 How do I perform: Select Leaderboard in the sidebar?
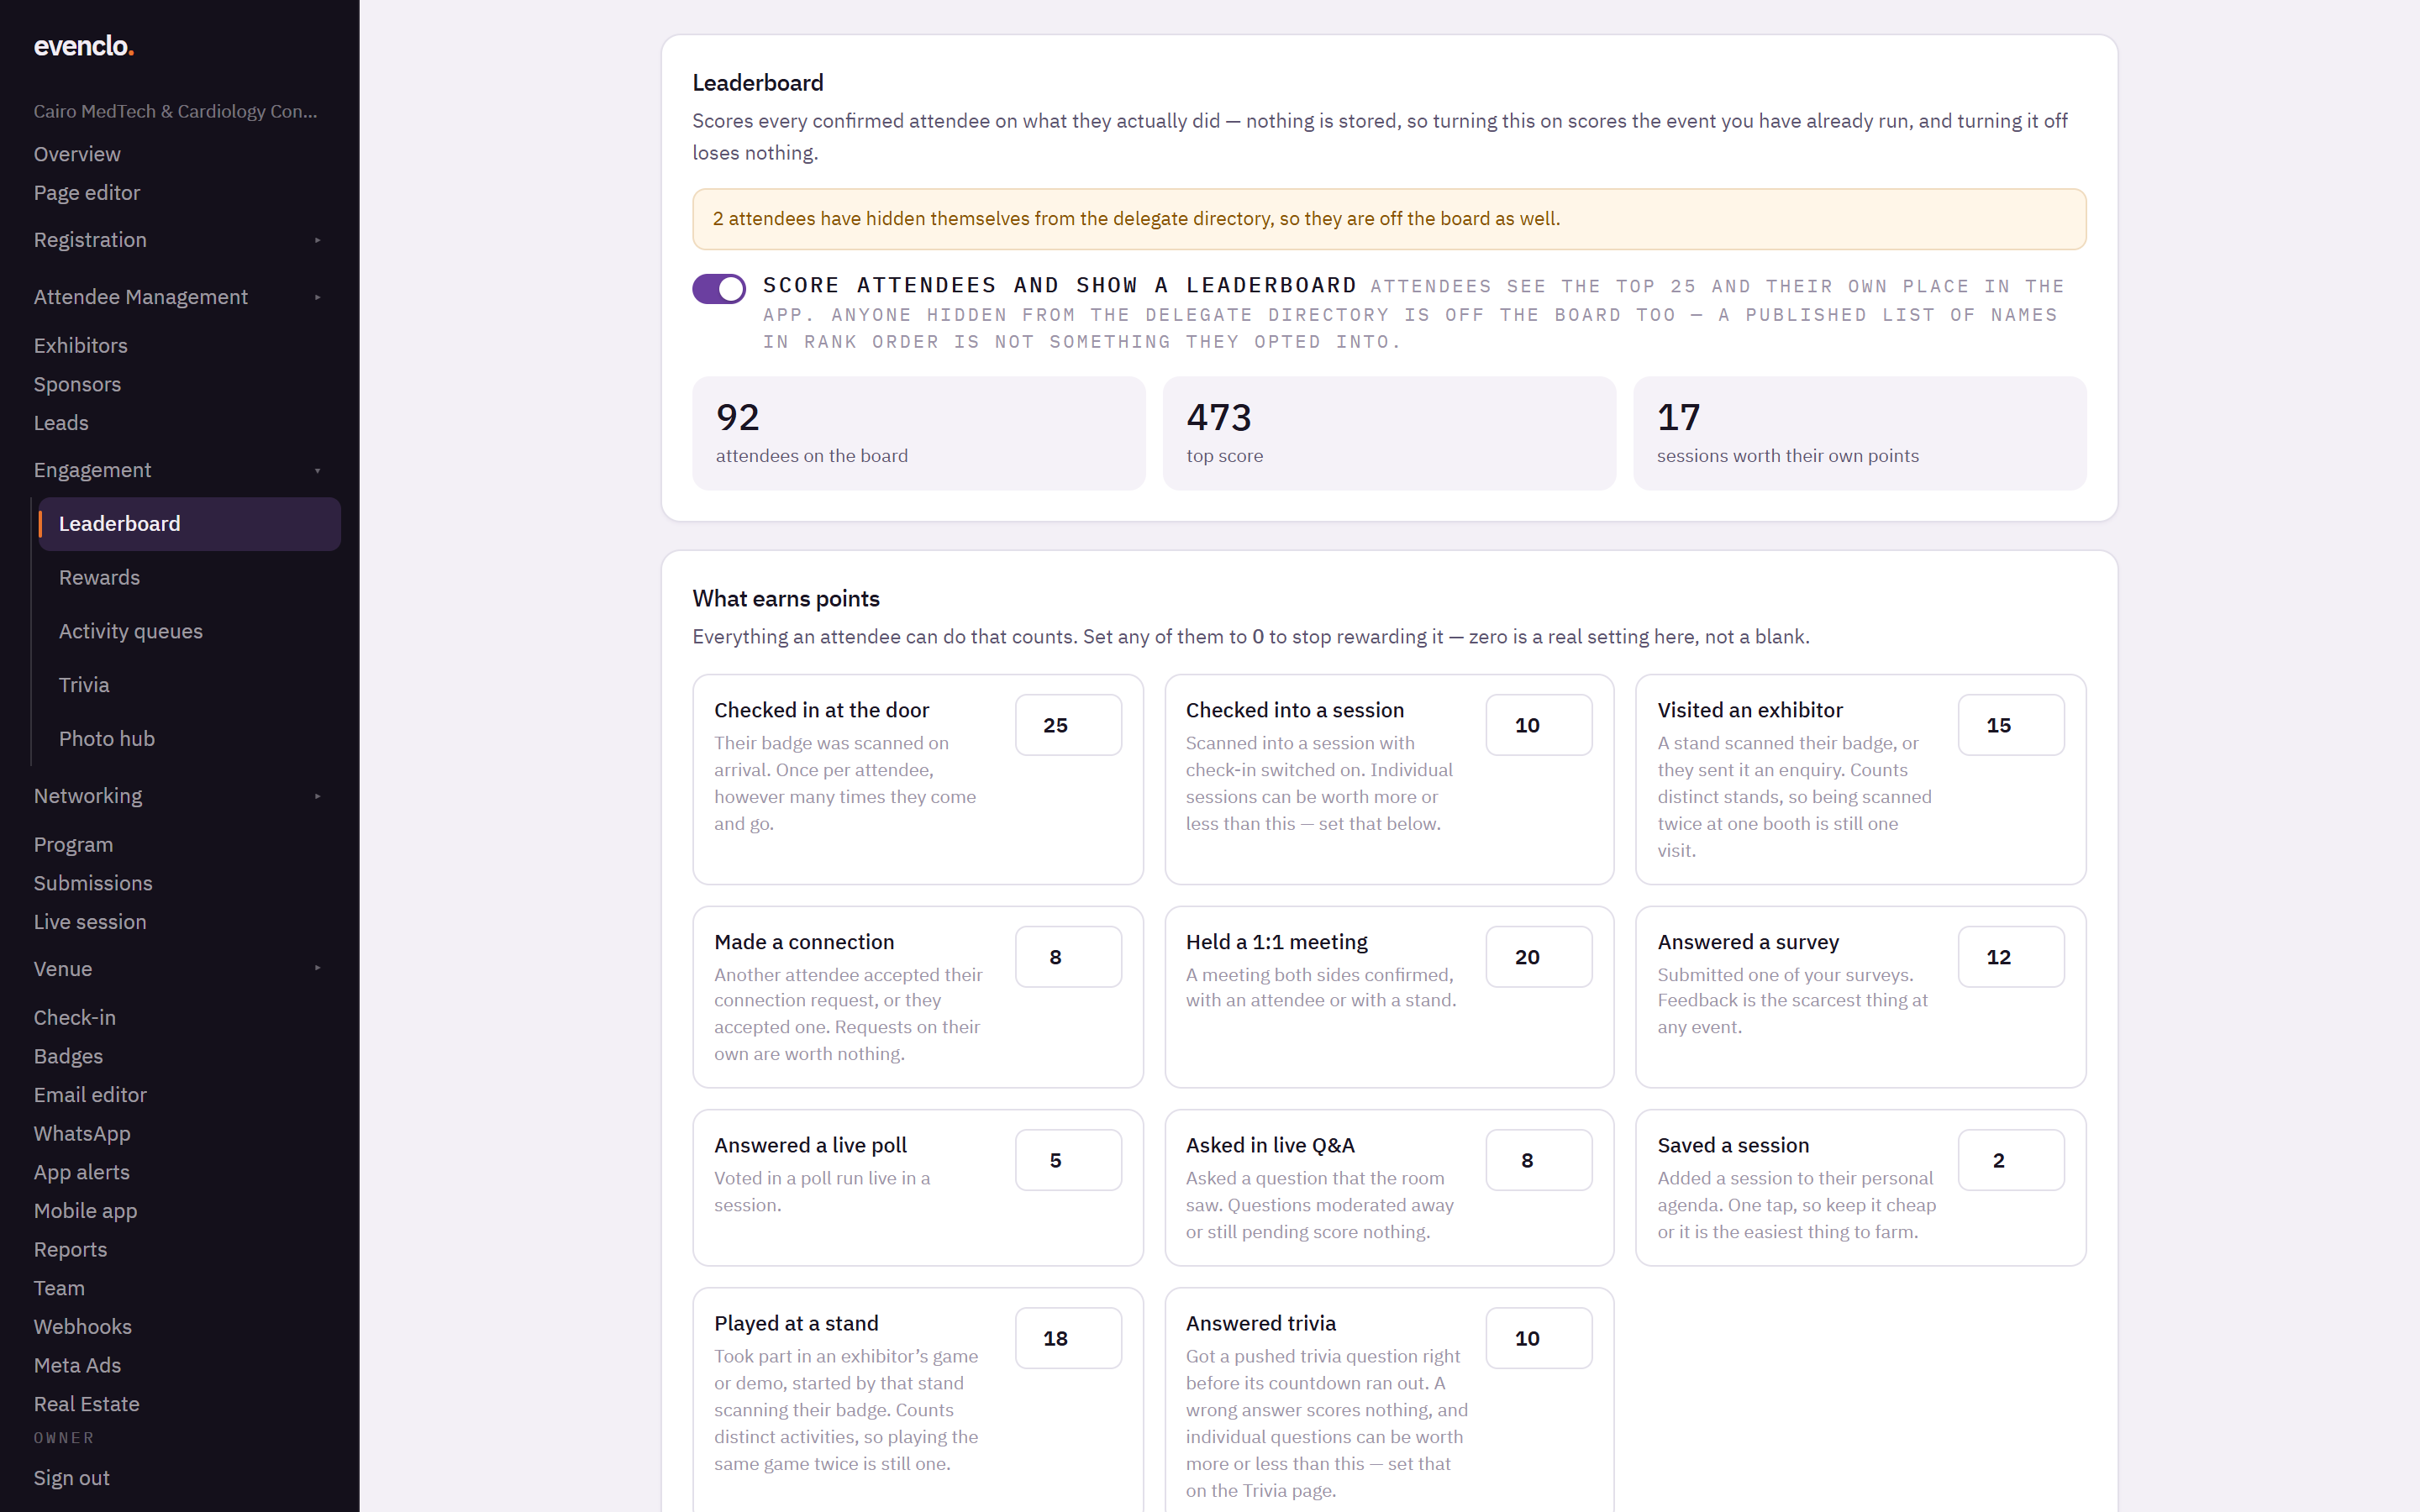[190, 524]
